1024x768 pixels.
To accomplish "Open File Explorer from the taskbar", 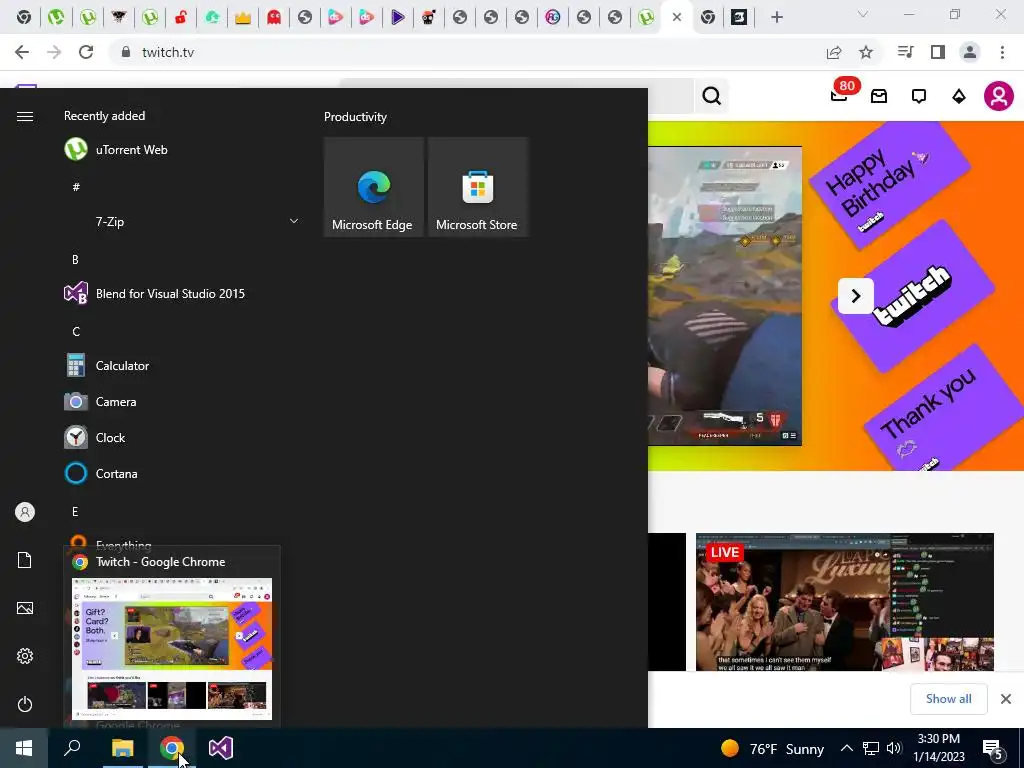I will (122, 748).
